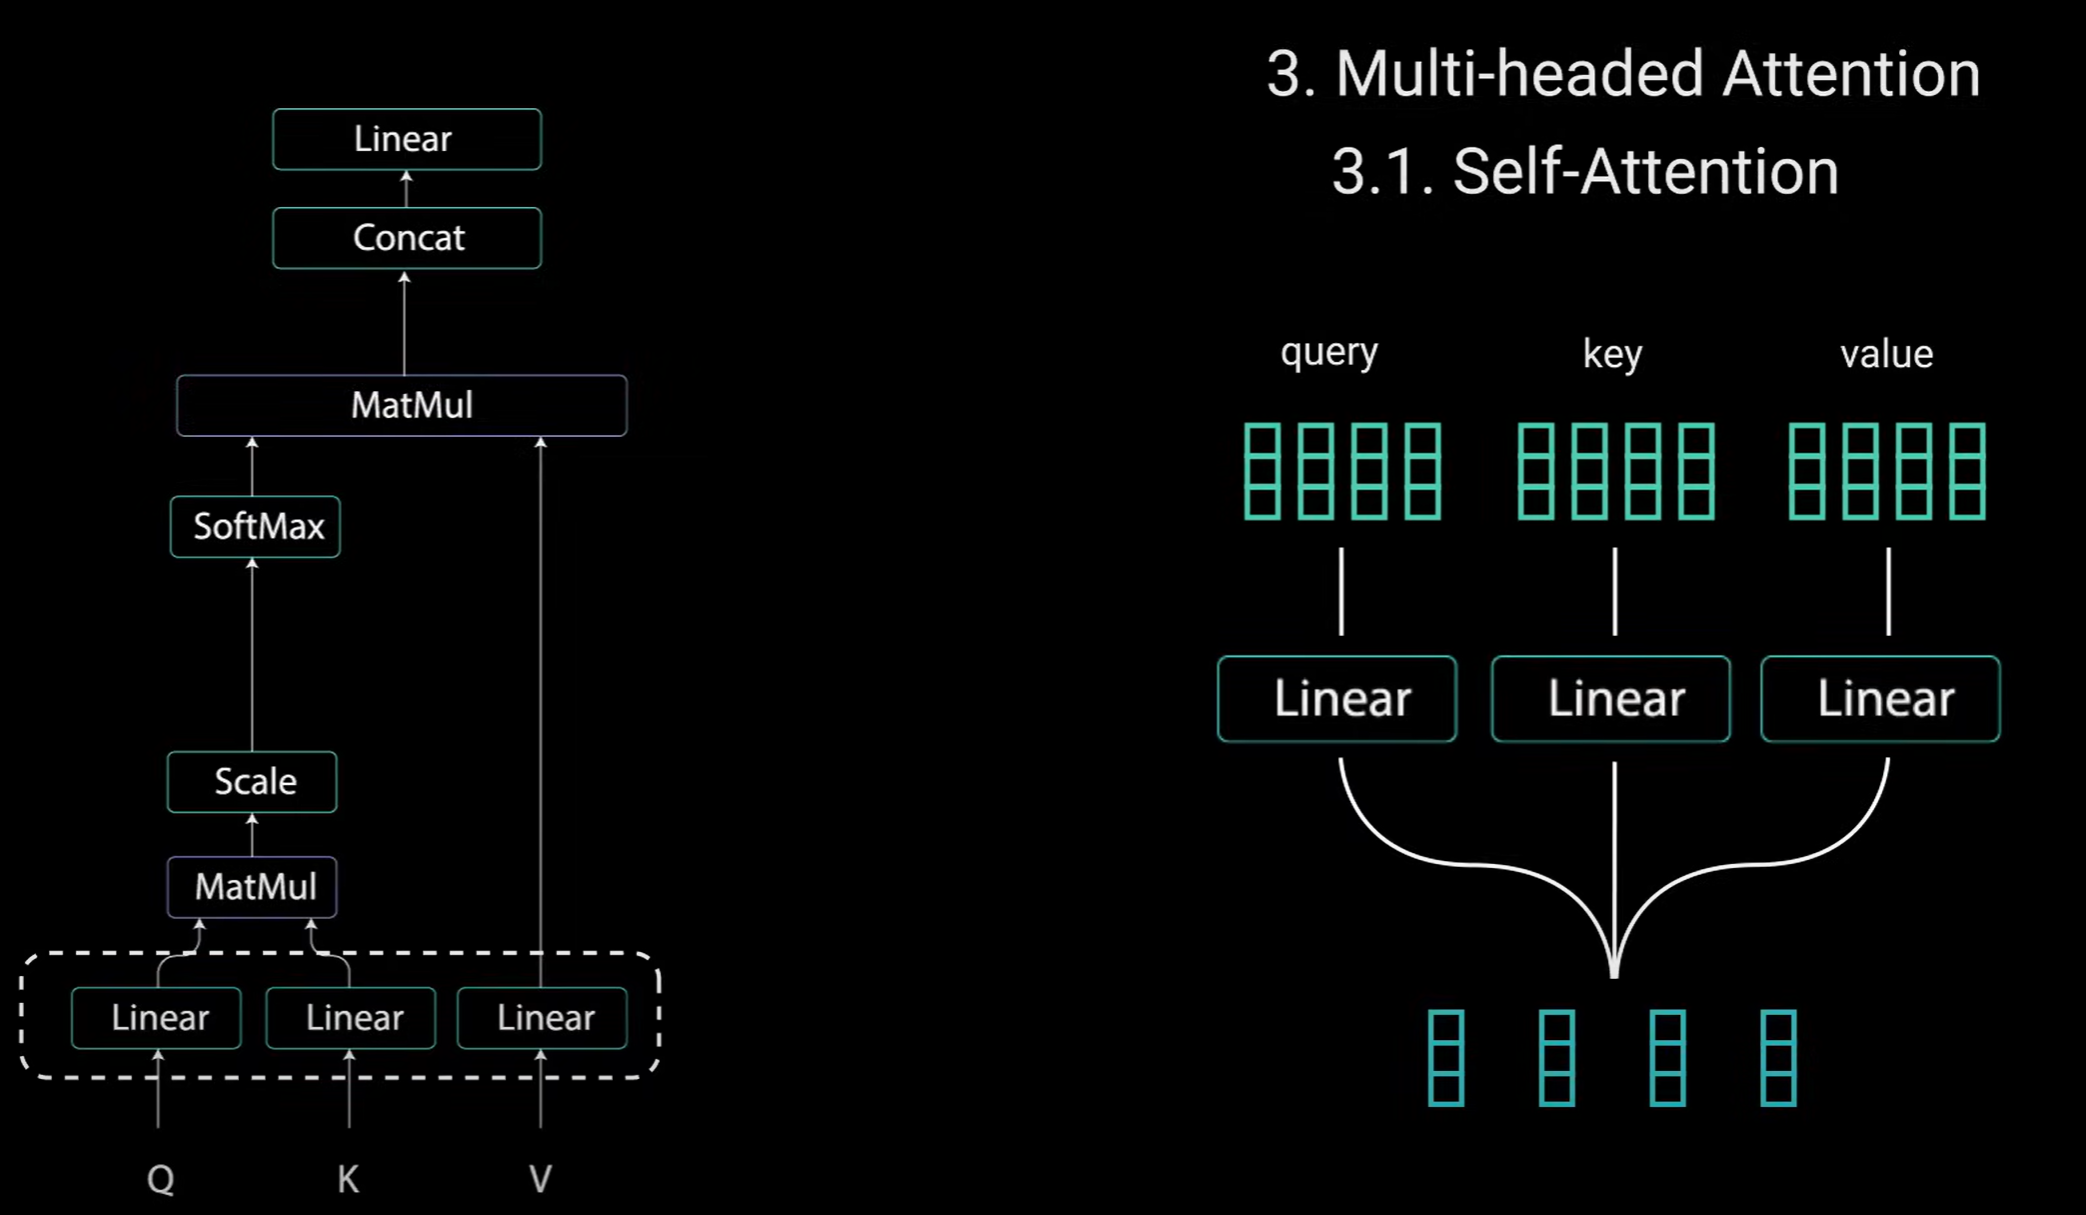Select the Concat block
2086x1215 pixels.
[x=406, y=238]
